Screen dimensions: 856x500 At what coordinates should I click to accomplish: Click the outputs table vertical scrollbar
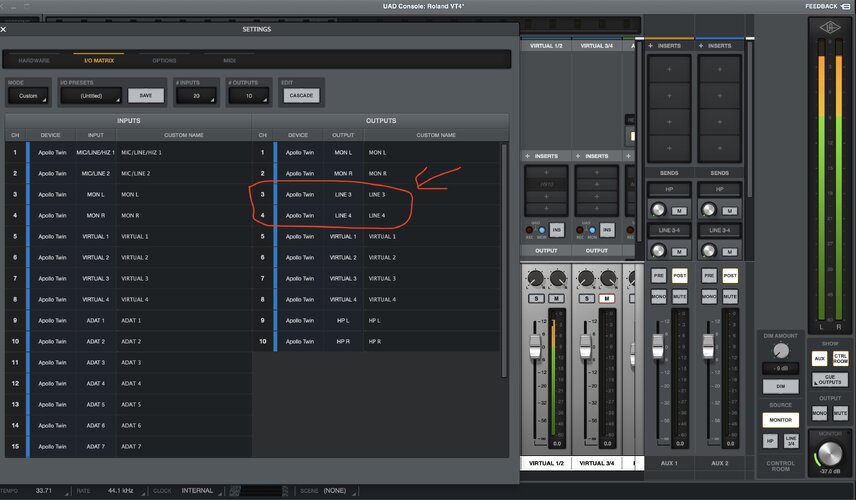tap(504, 260)
